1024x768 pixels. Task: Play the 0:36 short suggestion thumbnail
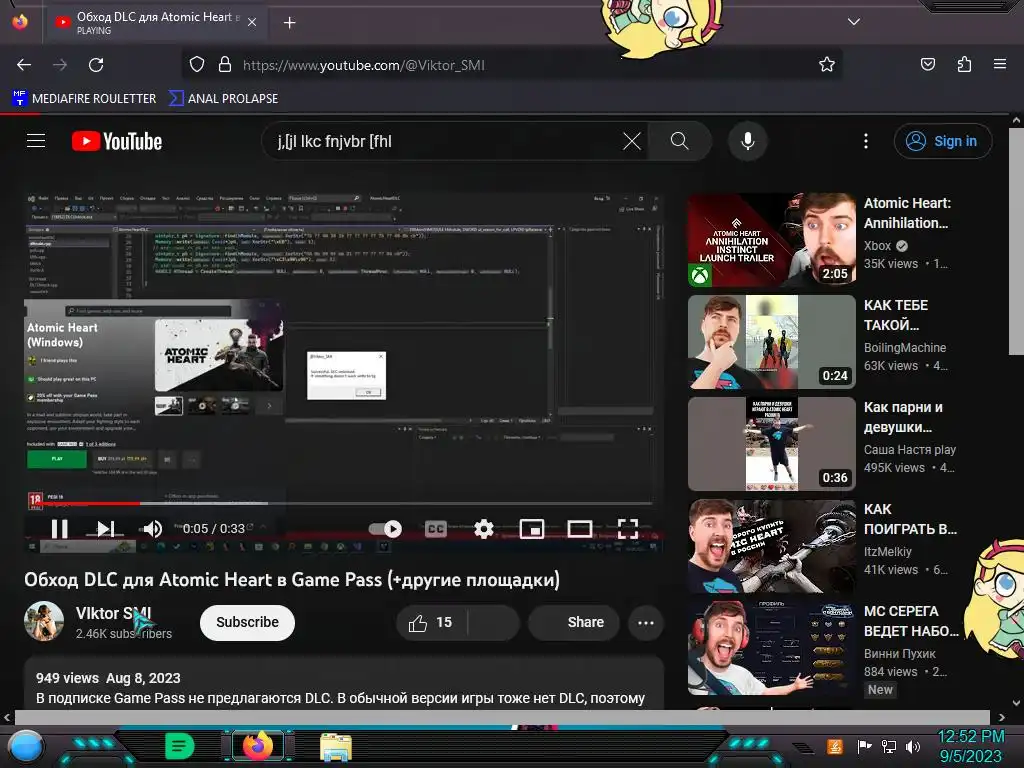tap(771, 443)
